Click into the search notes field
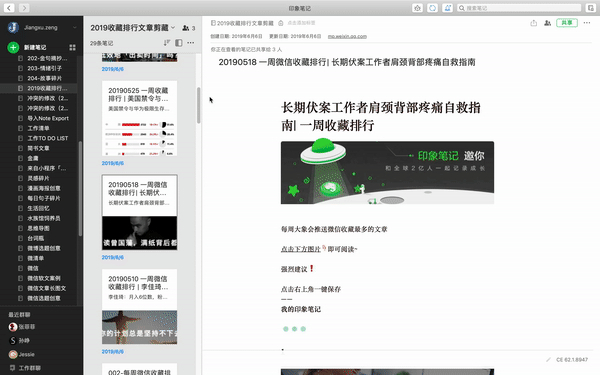 [519, 8]
